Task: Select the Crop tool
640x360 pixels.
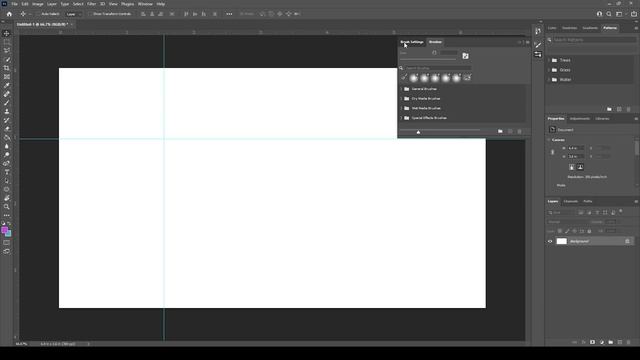Action: pos(7,68)
